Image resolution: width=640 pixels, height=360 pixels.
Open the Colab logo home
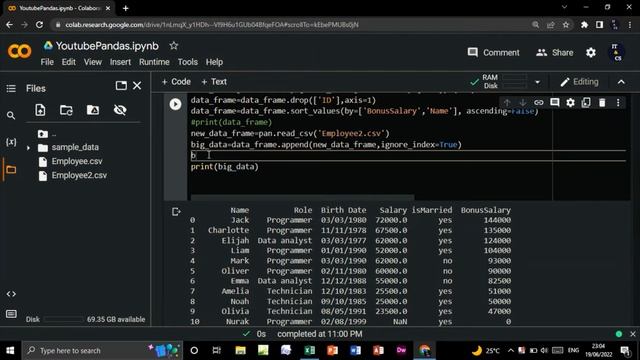pos(19,51)
